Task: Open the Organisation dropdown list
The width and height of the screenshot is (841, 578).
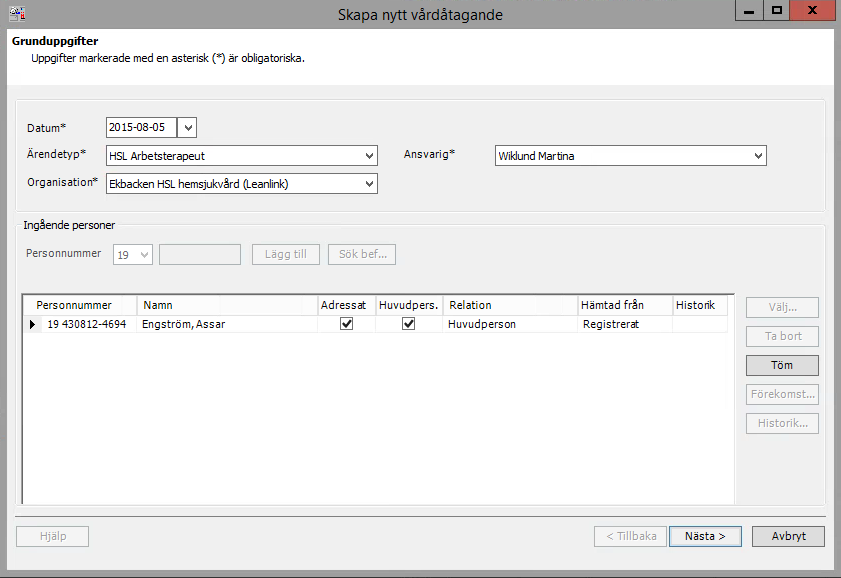Action: (369, 184)
